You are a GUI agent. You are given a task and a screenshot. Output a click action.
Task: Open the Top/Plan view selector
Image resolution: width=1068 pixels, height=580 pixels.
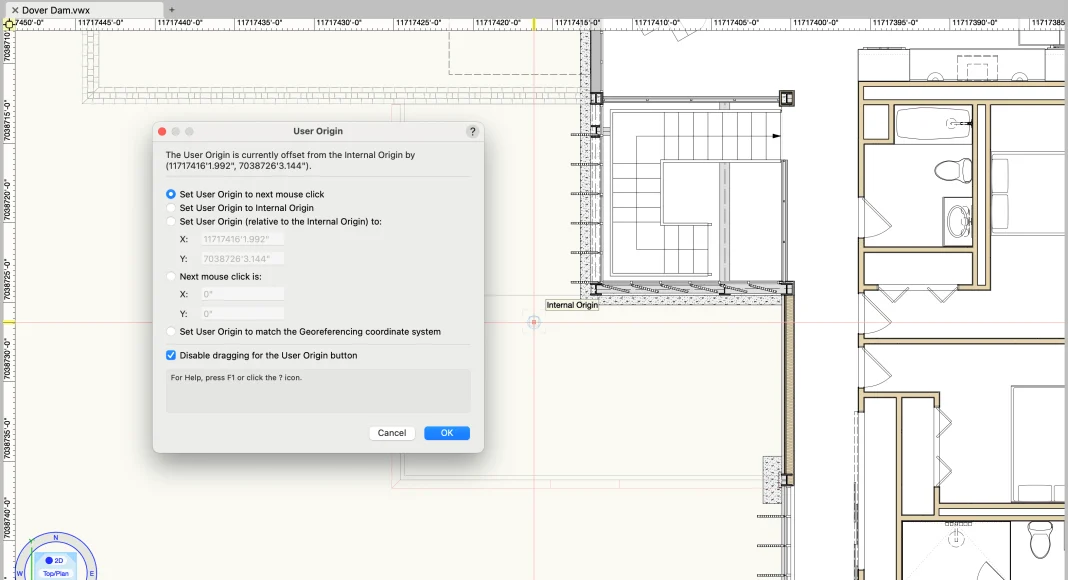pyautogui.click(x=55, y=574)
